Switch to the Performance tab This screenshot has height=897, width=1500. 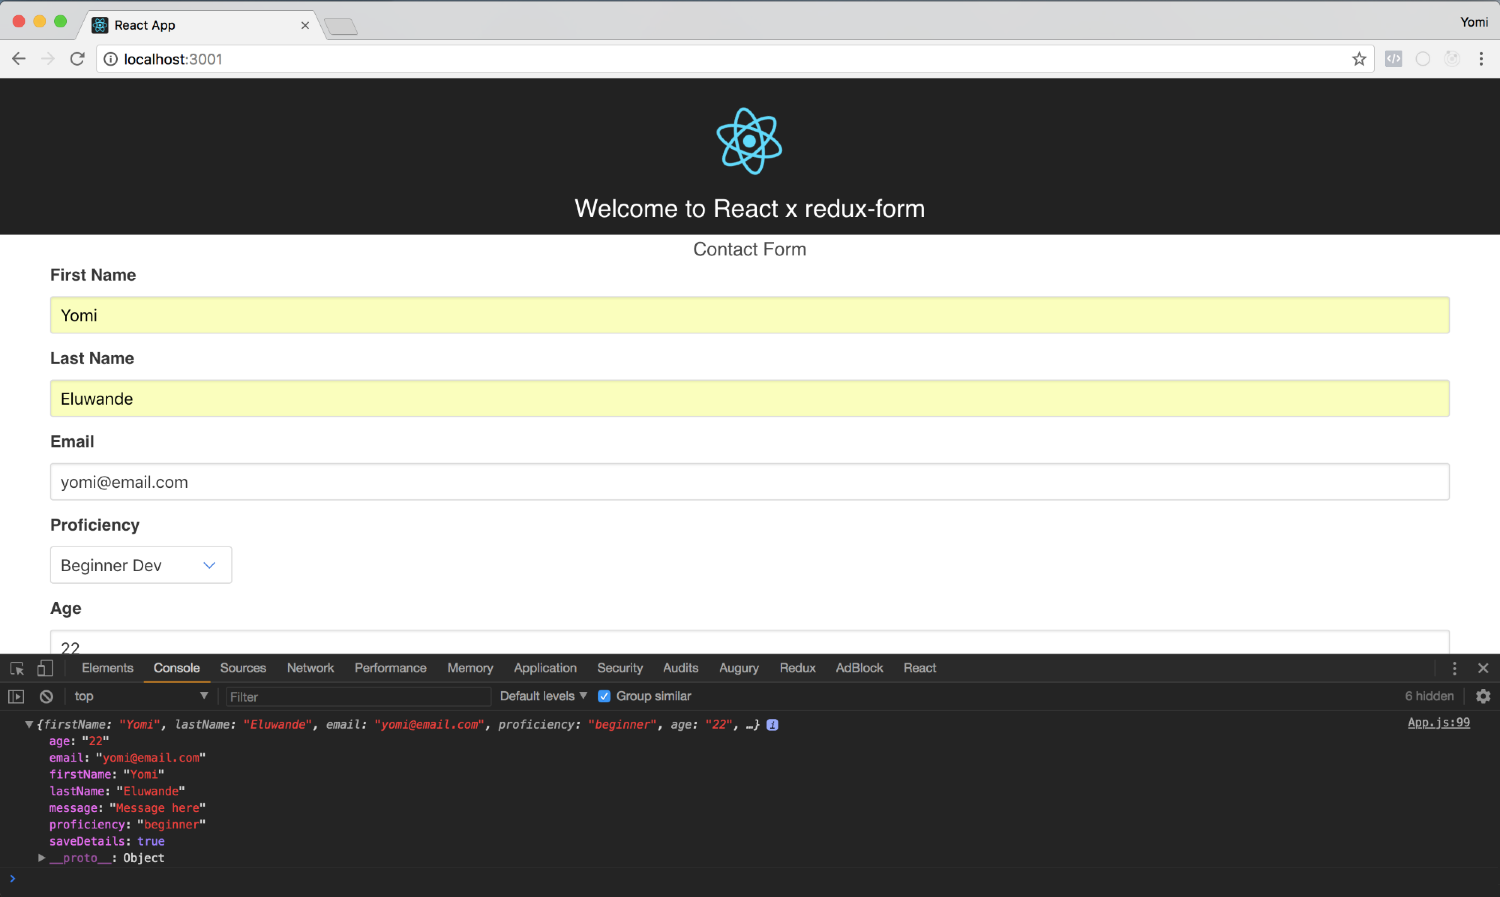point(390,668)
